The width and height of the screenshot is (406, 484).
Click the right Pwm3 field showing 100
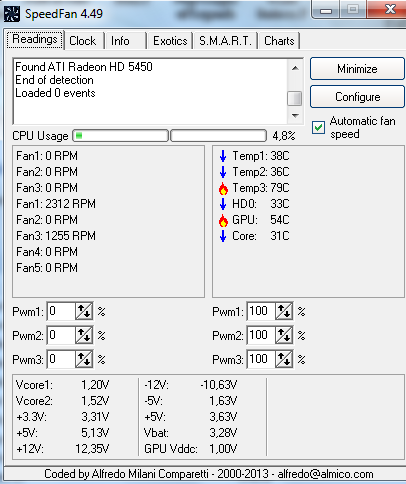pyautogui.click(x=261, y=359)
